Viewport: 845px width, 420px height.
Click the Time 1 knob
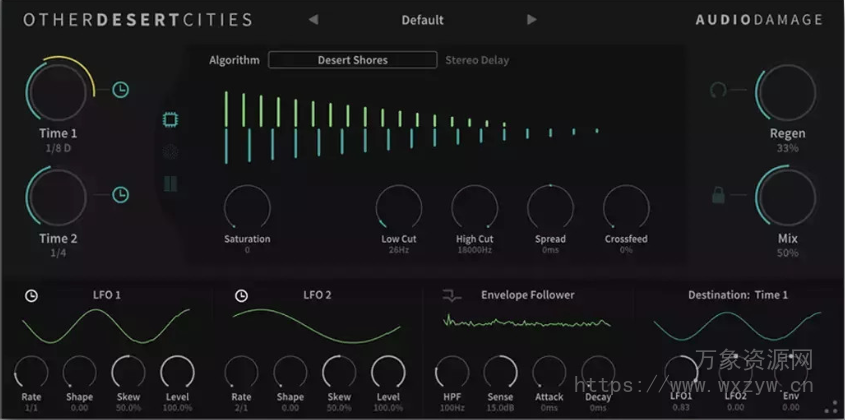click(x=58, y=91)
